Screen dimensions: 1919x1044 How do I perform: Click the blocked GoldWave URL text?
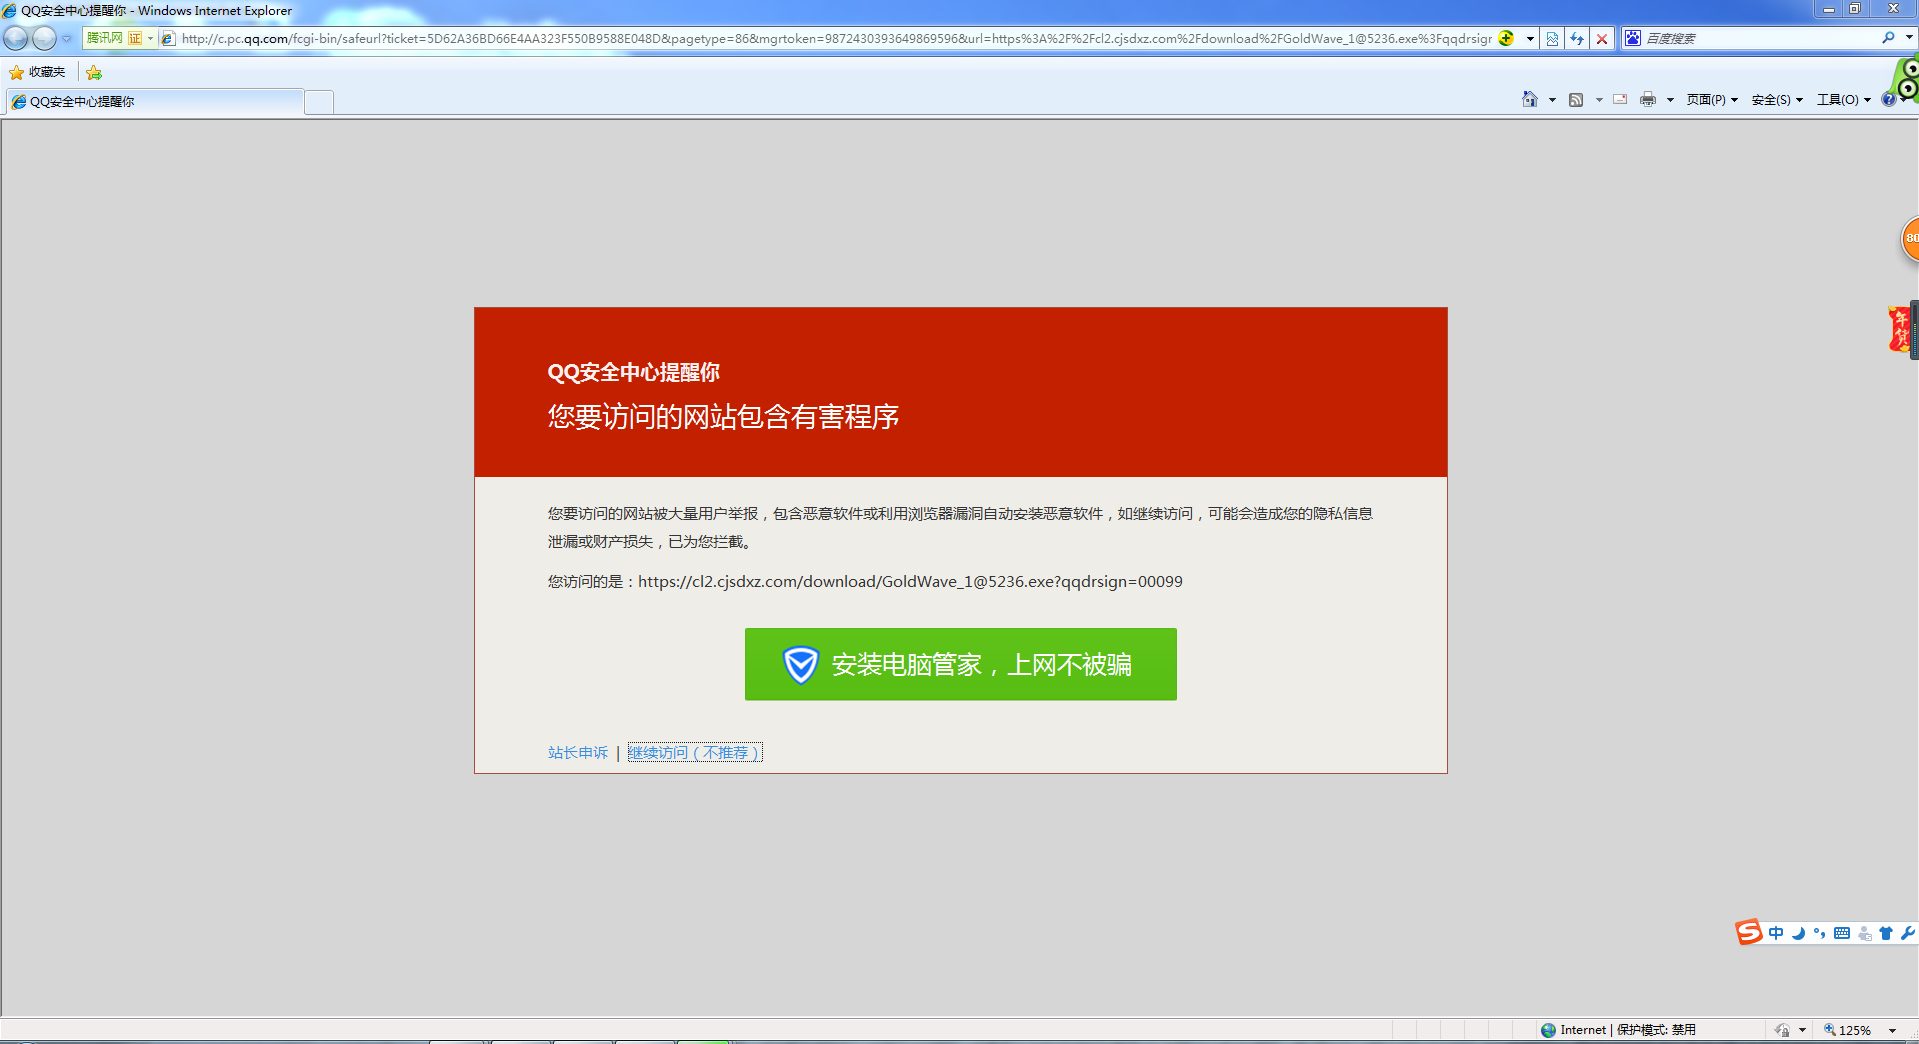tap(910, 581)
